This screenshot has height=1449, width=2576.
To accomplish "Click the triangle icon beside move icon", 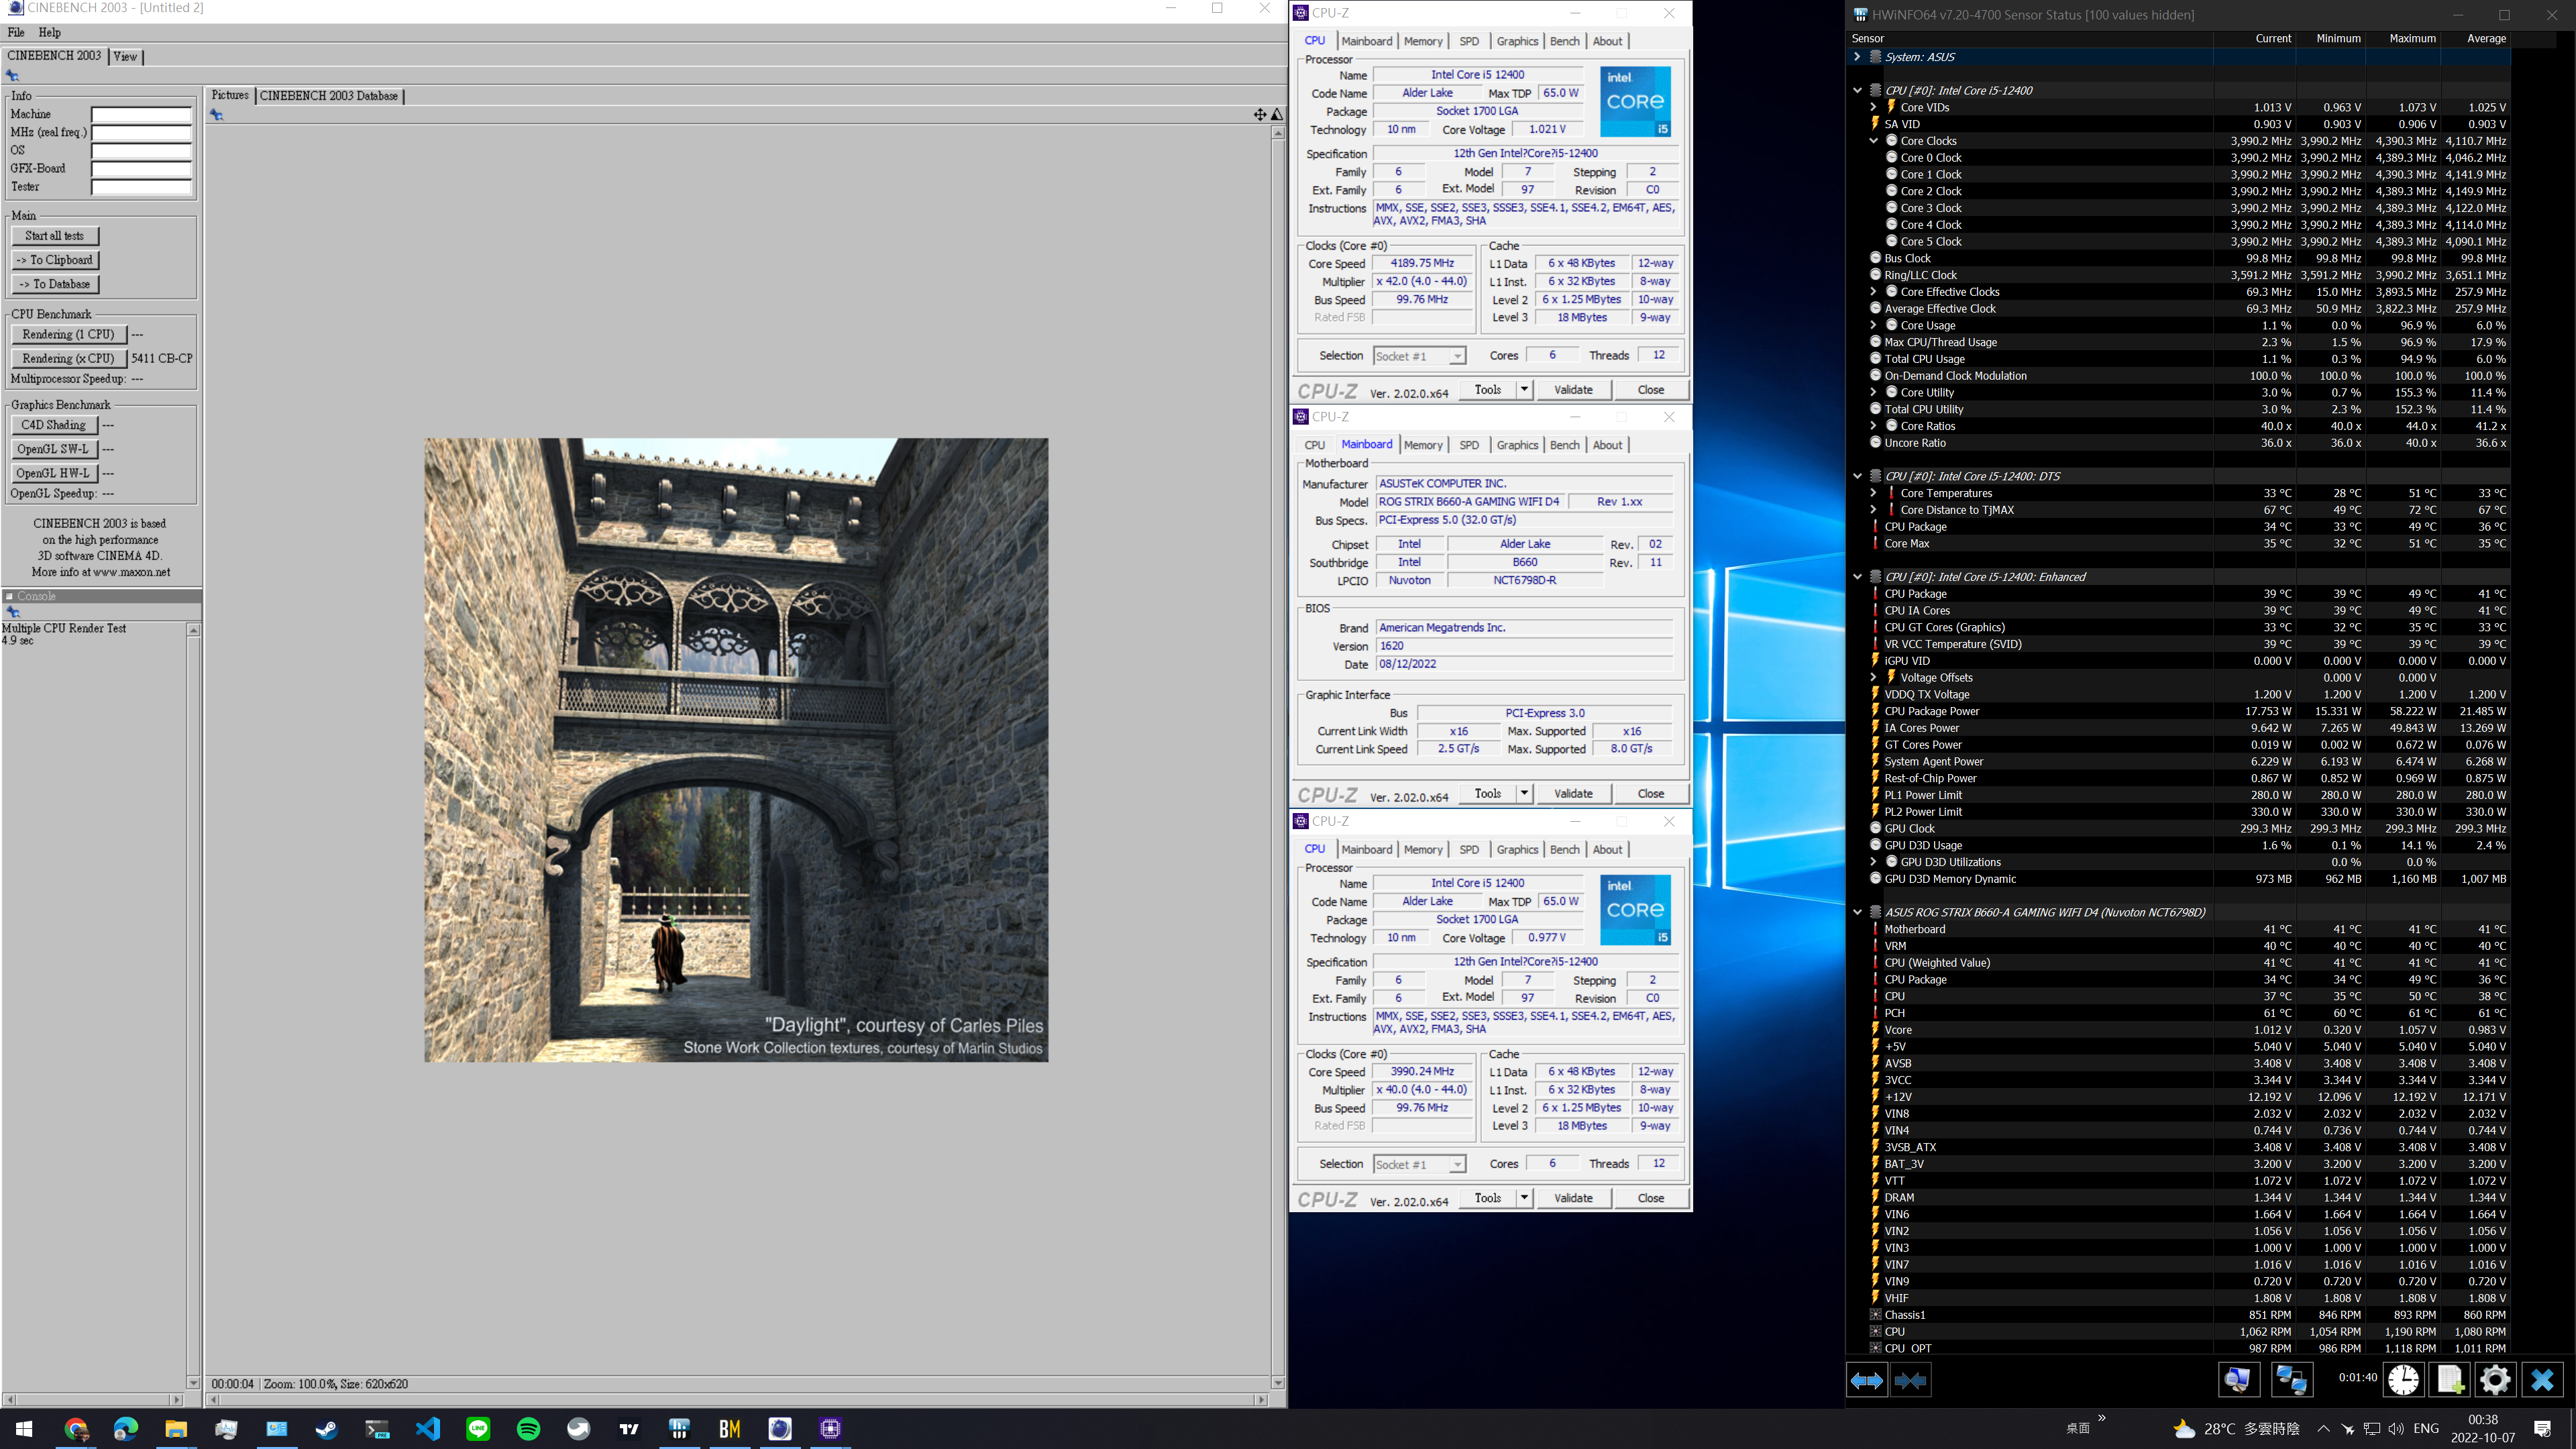I will pos(1277,114).
